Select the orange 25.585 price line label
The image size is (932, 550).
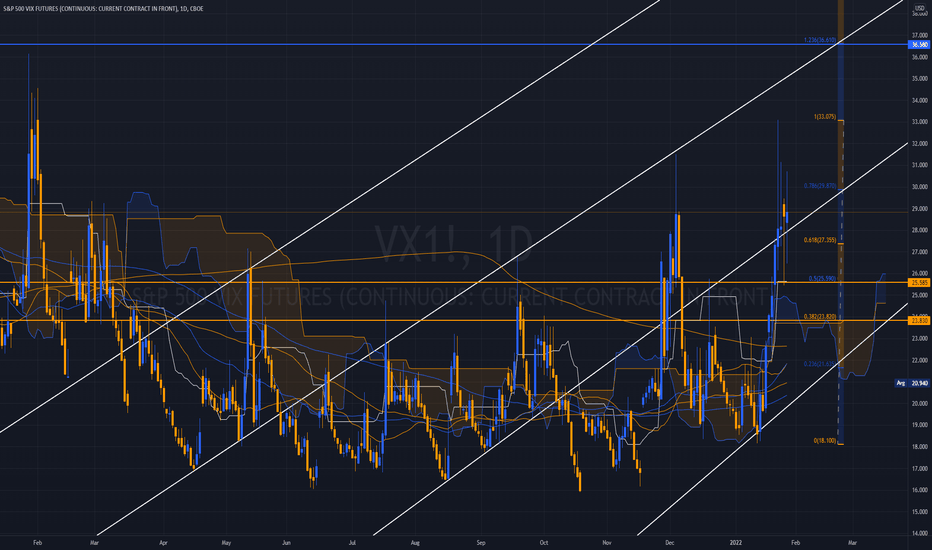tap(919, 282)
